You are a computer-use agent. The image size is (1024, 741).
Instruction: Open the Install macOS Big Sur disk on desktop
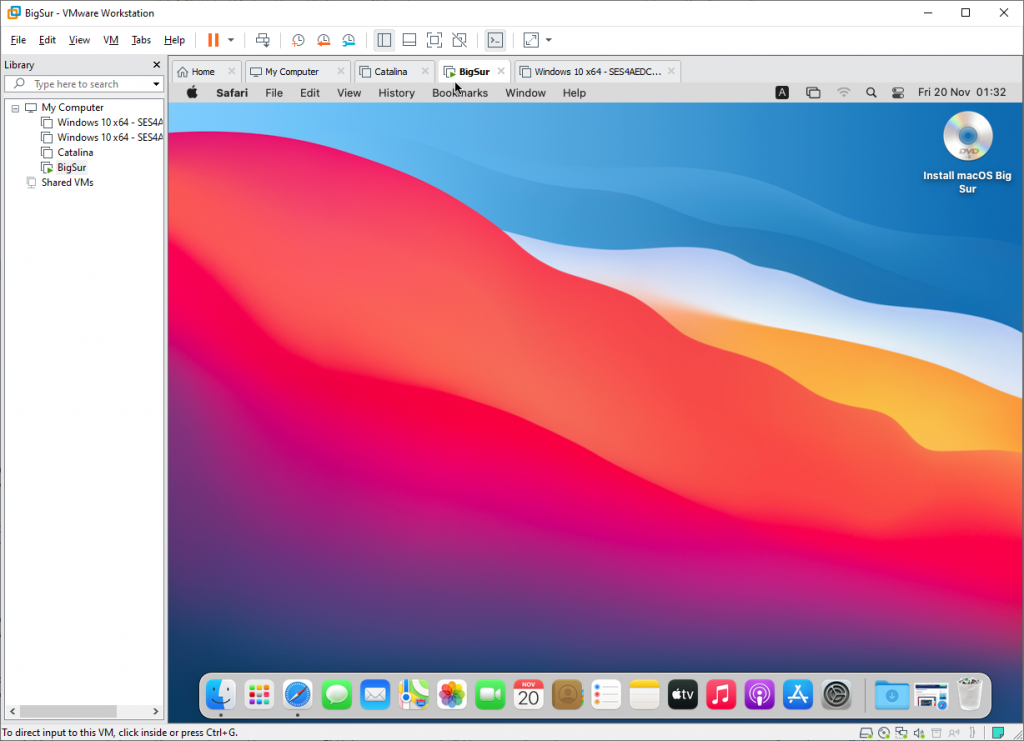[966, 137]
